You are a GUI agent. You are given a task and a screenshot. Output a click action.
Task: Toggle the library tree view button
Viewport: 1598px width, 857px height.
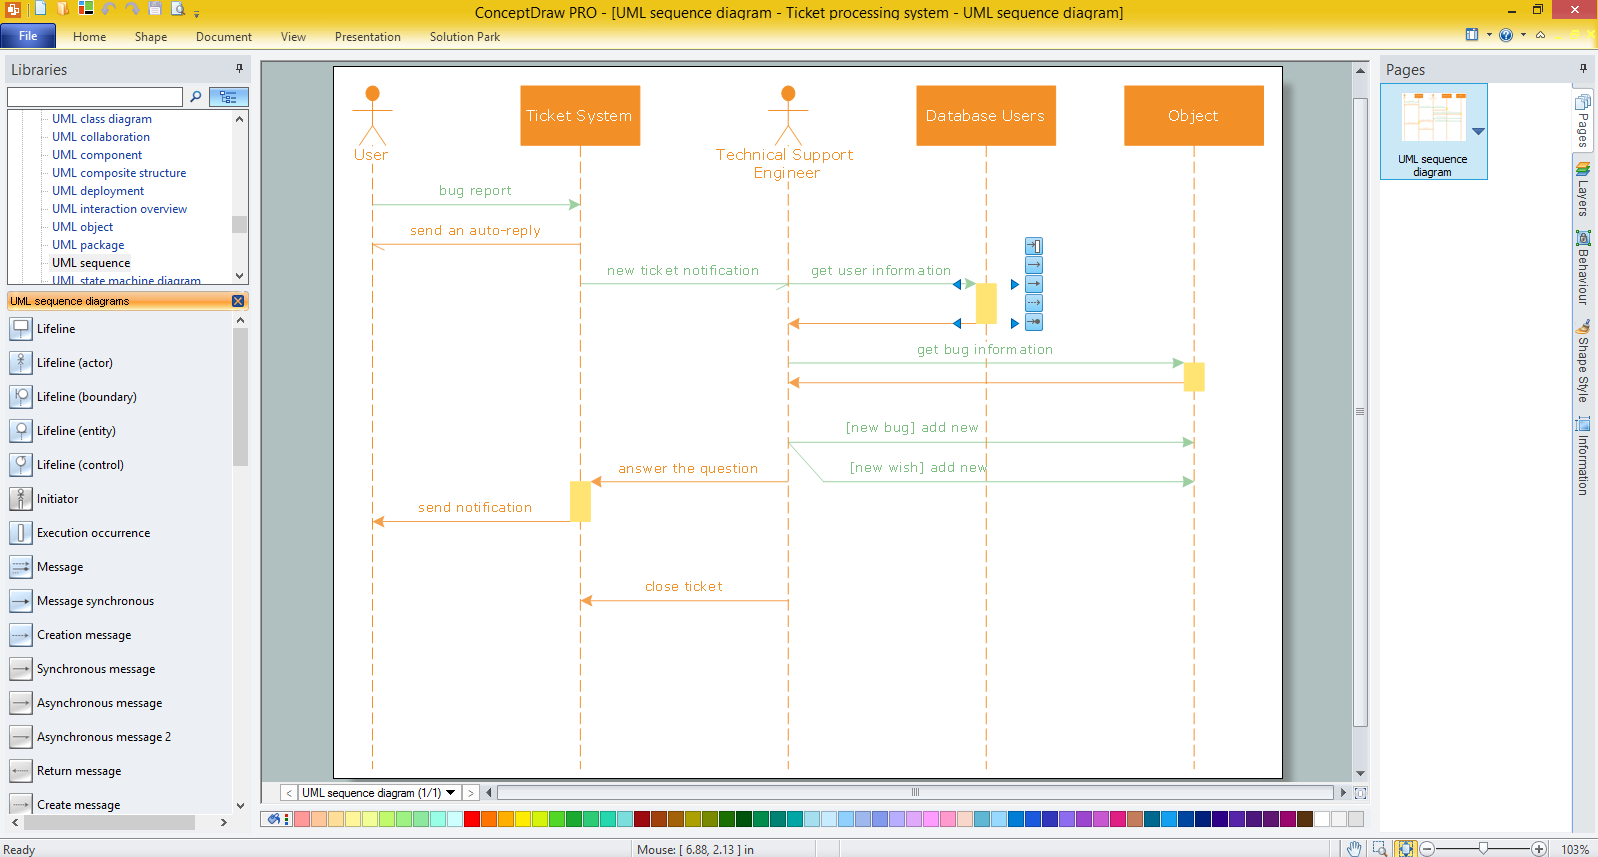pos(229,97)
